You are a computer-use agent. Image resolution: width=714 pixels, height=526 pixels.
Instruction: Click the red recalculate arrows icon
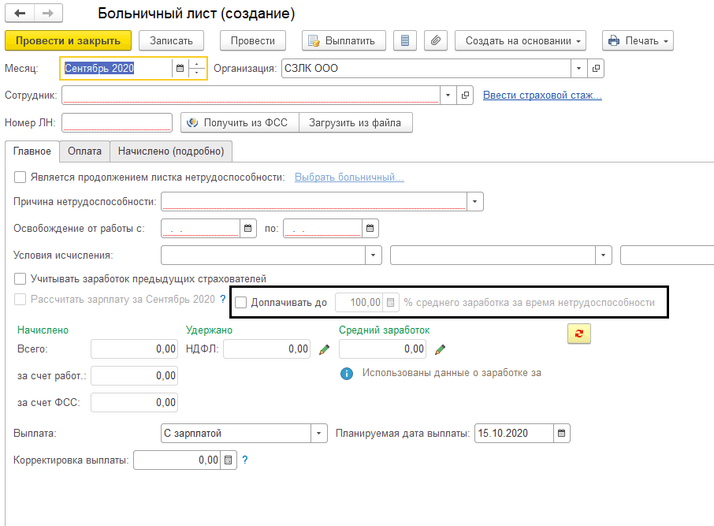[x=579, y=334]
